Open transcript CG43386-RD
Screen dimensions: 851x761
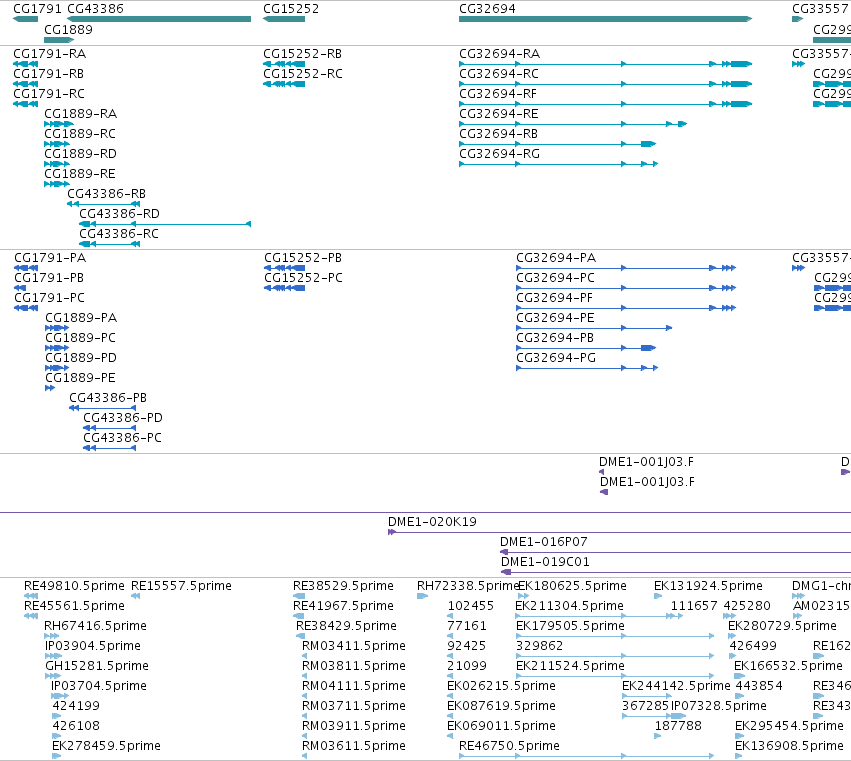tap(119, 214)
